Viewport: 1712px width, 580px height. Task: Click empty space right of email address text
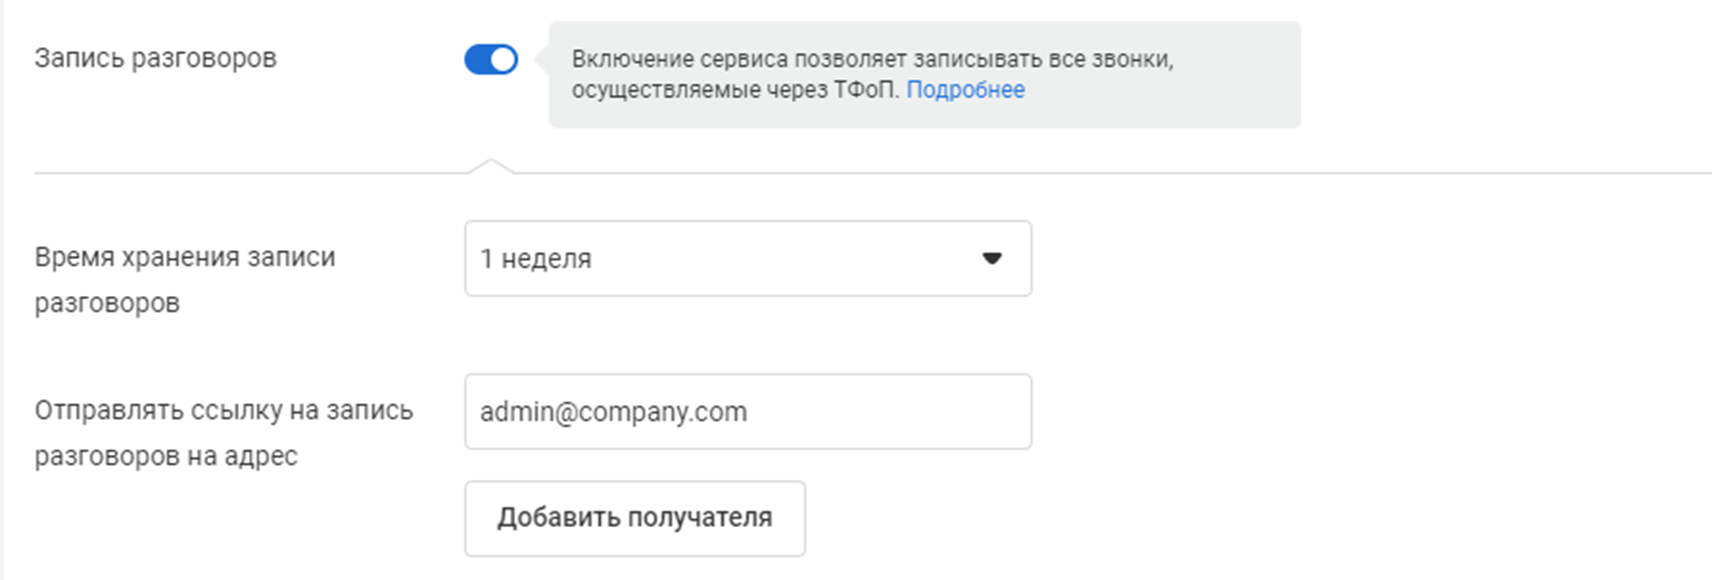pos(890,412)
